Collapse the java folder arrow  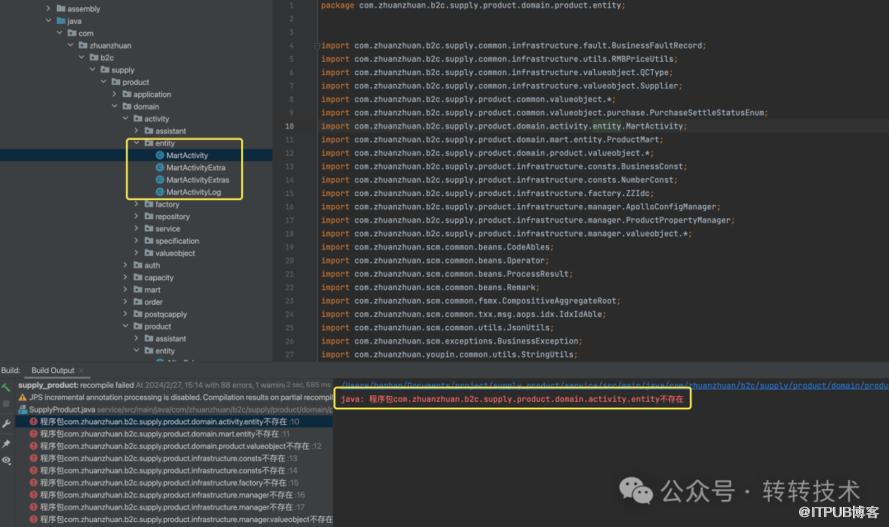pos(48,21)
